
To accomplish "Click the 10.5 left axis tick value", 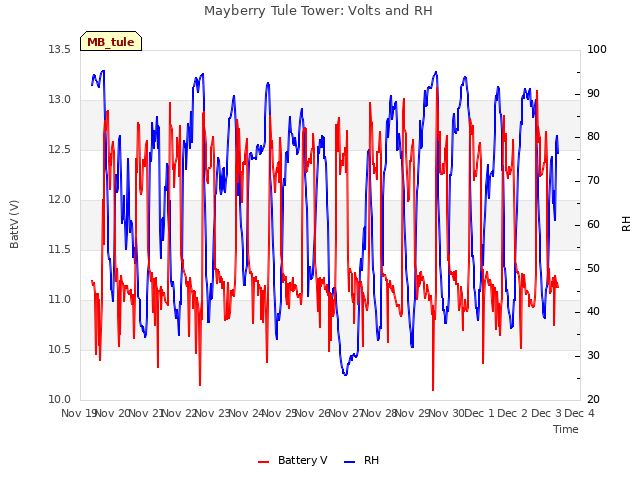I will pyautogui.click(x=59, y=349).
